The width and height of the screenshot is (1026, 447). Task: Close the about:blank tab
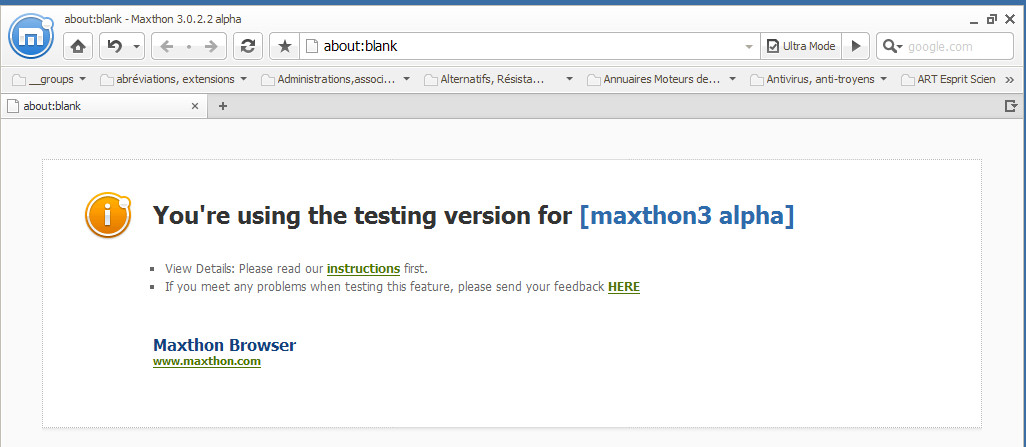click(194, 106)
